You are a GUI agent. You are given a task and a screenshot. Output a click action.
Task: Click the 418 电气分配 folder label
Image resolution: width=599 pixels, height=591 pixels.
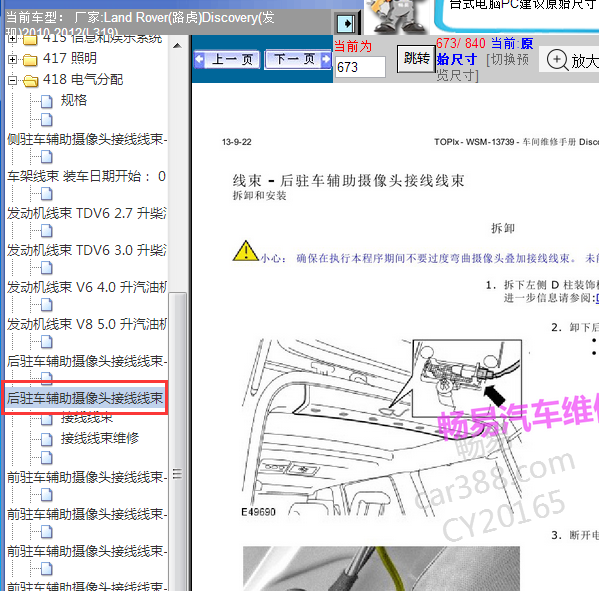(x=83, y=79)
